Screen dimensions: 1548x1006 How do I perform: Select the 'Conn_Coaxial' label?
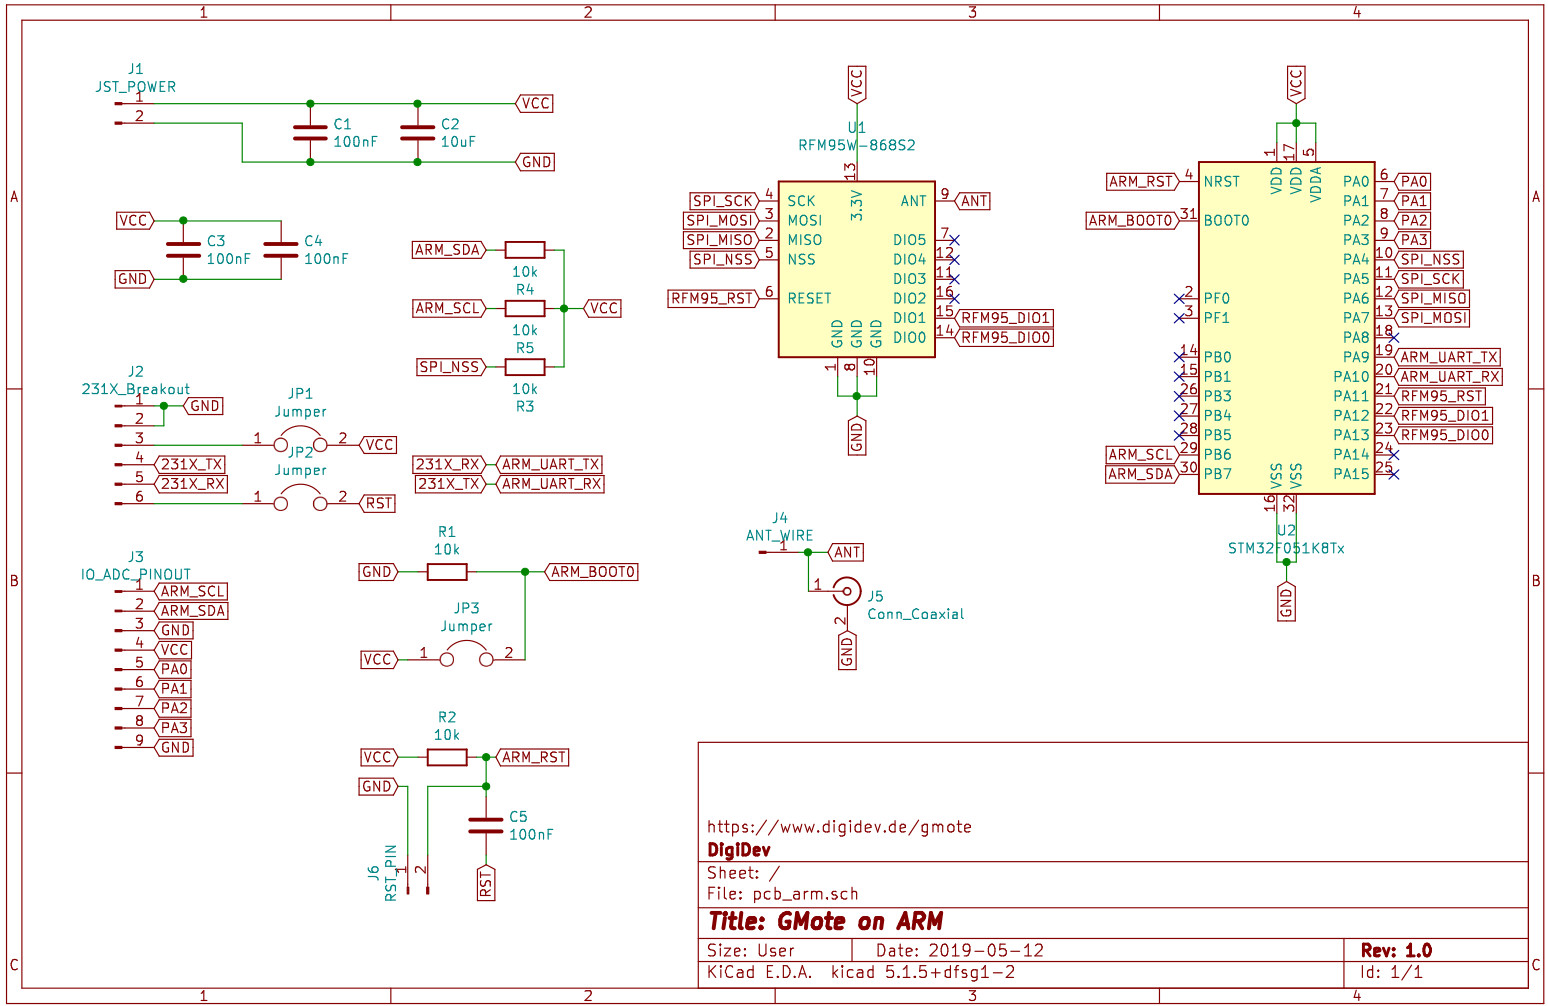pos(916,614)
